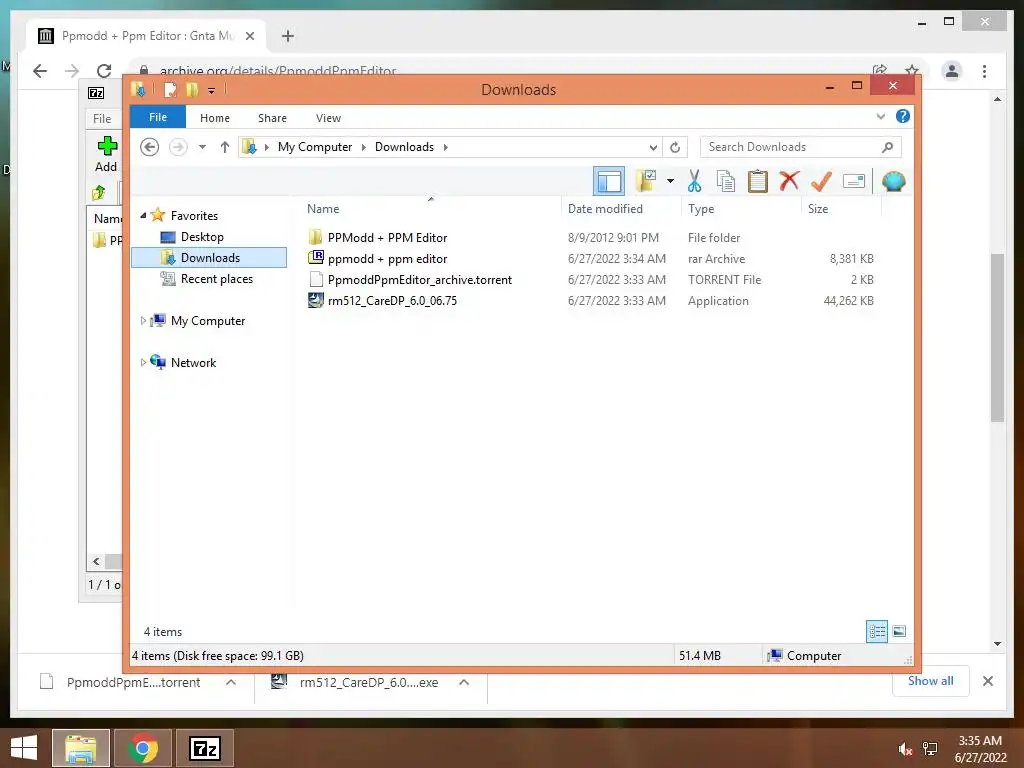Switch to large icons view button
Screen dimensions: 1024x768
pyautogui.click(x=899, y=631)
